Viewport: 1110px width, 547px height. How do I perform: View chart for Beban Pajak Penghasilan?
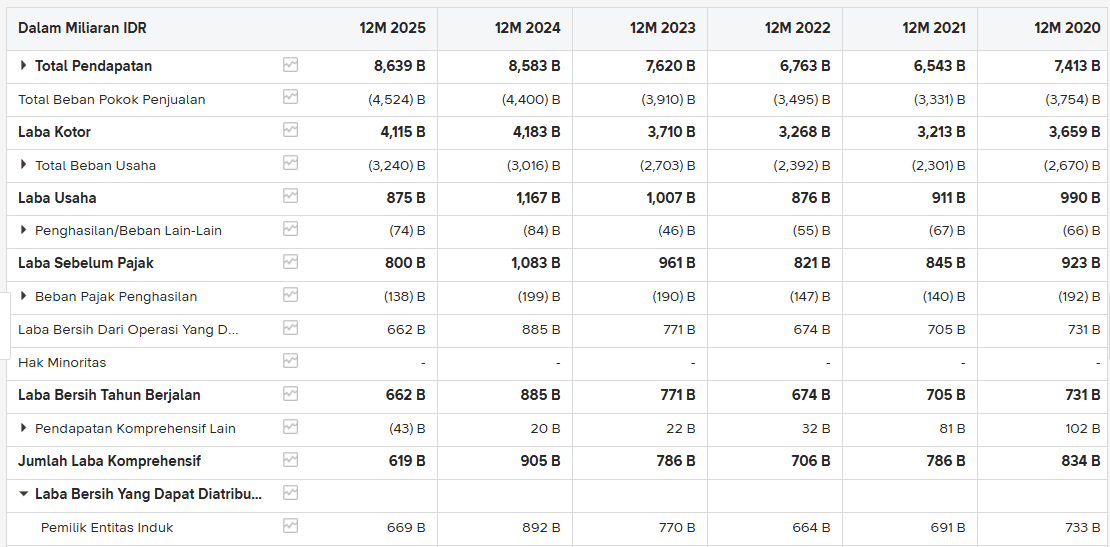pos(290,295)
